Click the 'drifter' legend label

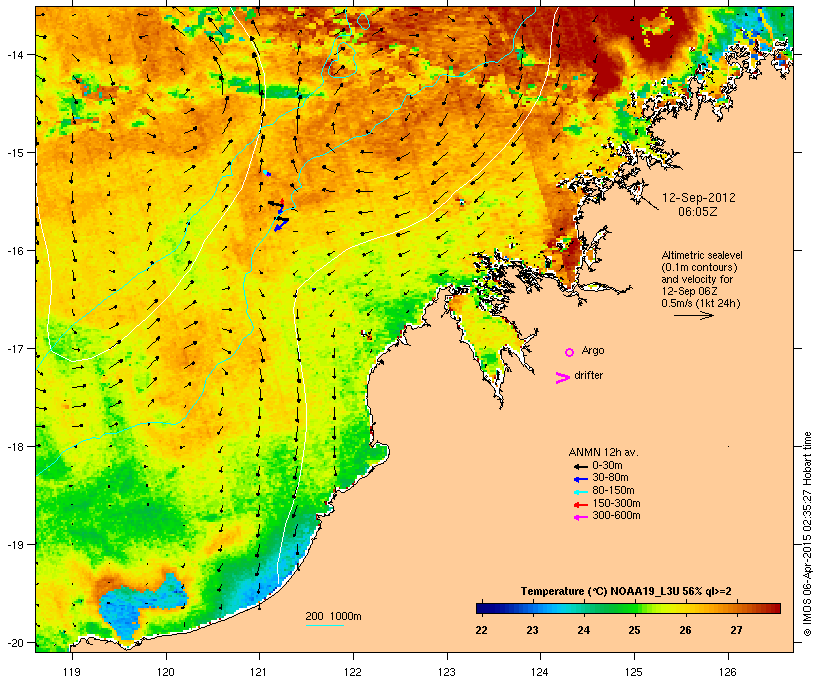click(x=588, y=375)
